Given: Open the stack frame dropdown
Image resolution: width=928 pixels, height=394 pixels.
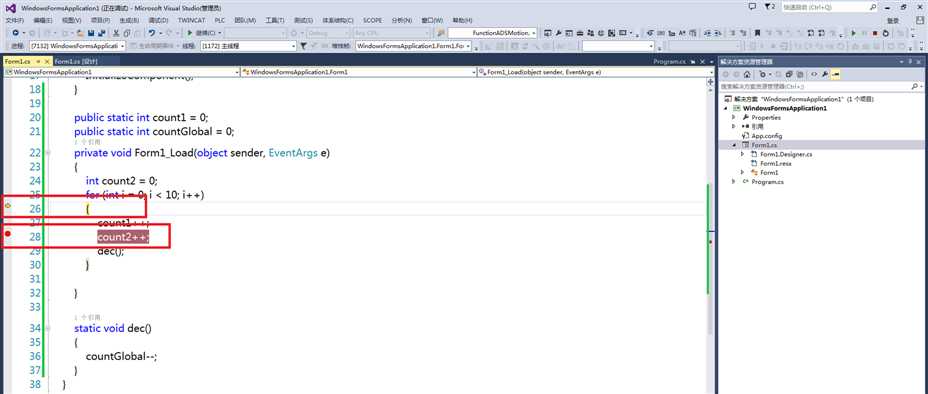Looking at the screenshot, I should pyautogui.click(x=414, y=46).
